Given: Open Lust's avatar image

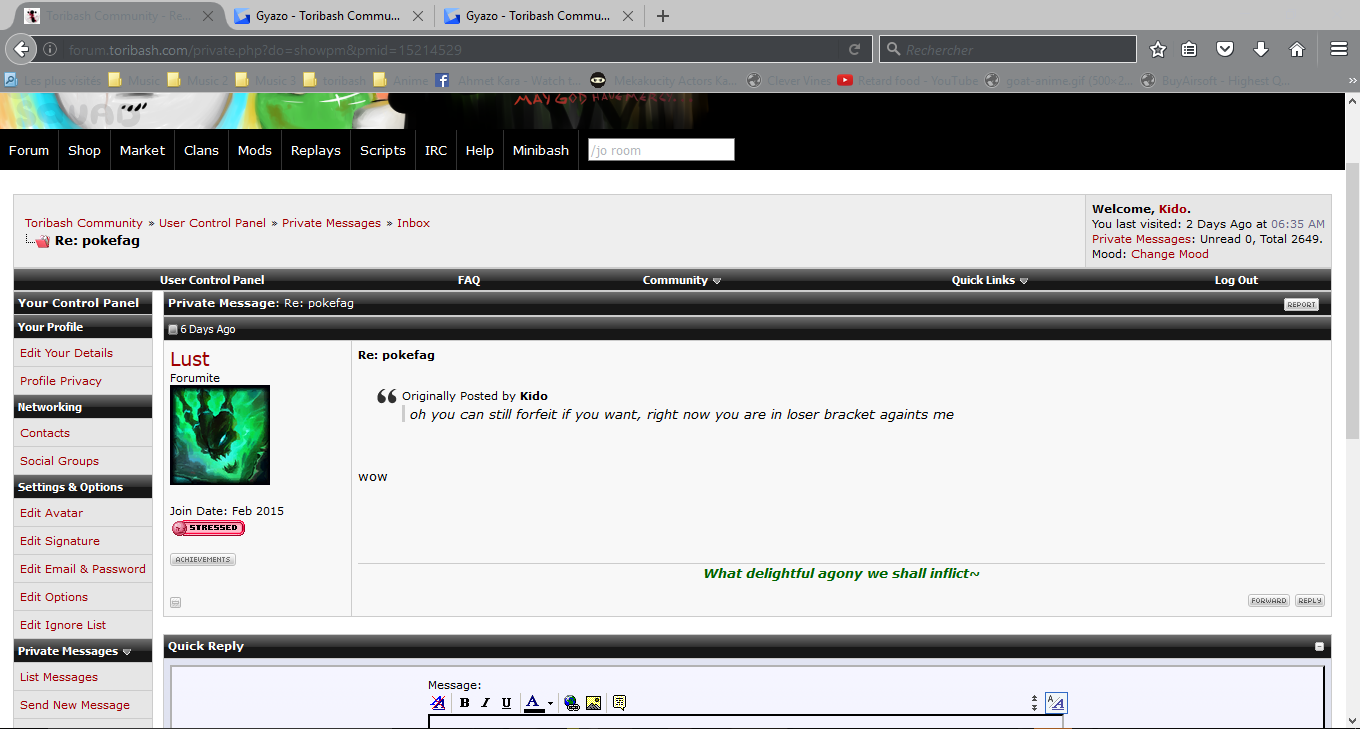Looking at the screenshot, I should pyautogui.click(x=220, y=435).
